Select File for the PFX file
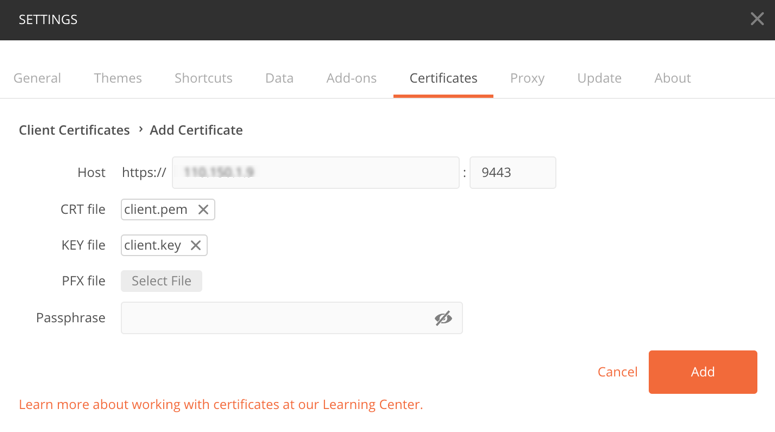The width and height of the screenshot is (775, 432). (161, 281)
